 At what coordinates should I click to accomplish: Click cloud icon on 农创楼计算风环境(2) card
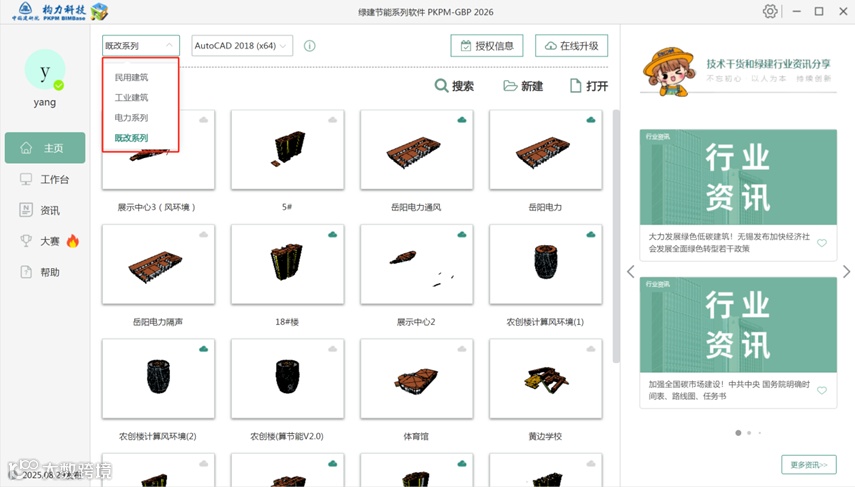point(203,348)
